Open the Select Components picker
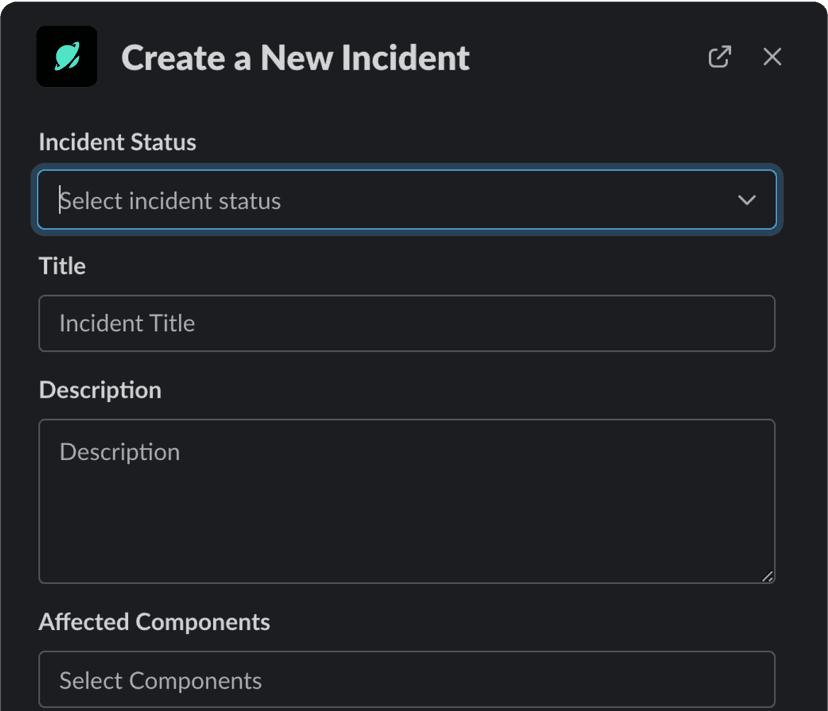This screenshot has width=828, height=711. 407,679
